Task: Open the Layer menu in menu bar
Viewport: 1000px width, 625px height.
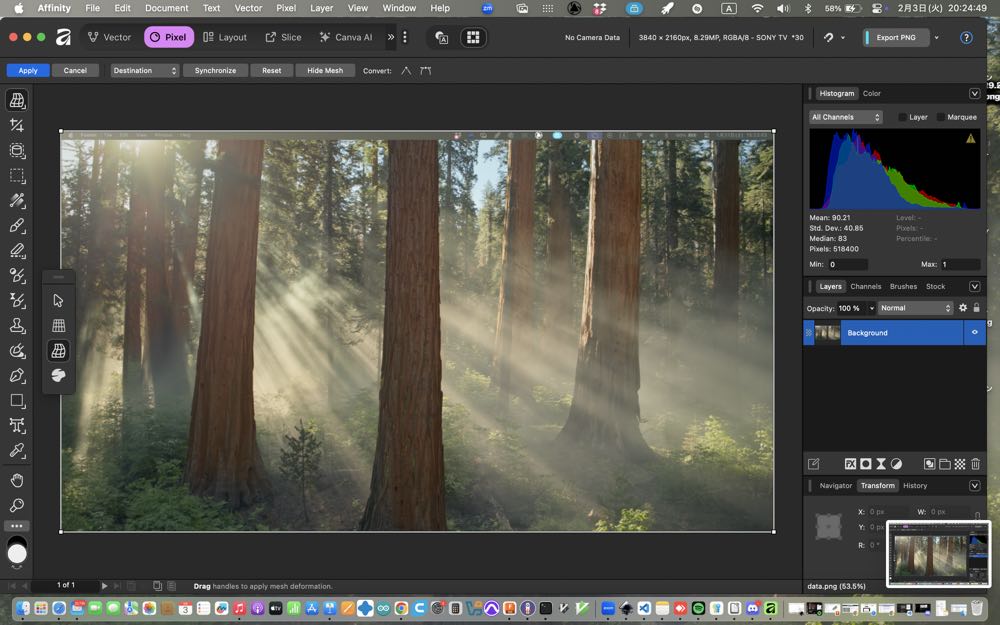Action: [321, 8]
